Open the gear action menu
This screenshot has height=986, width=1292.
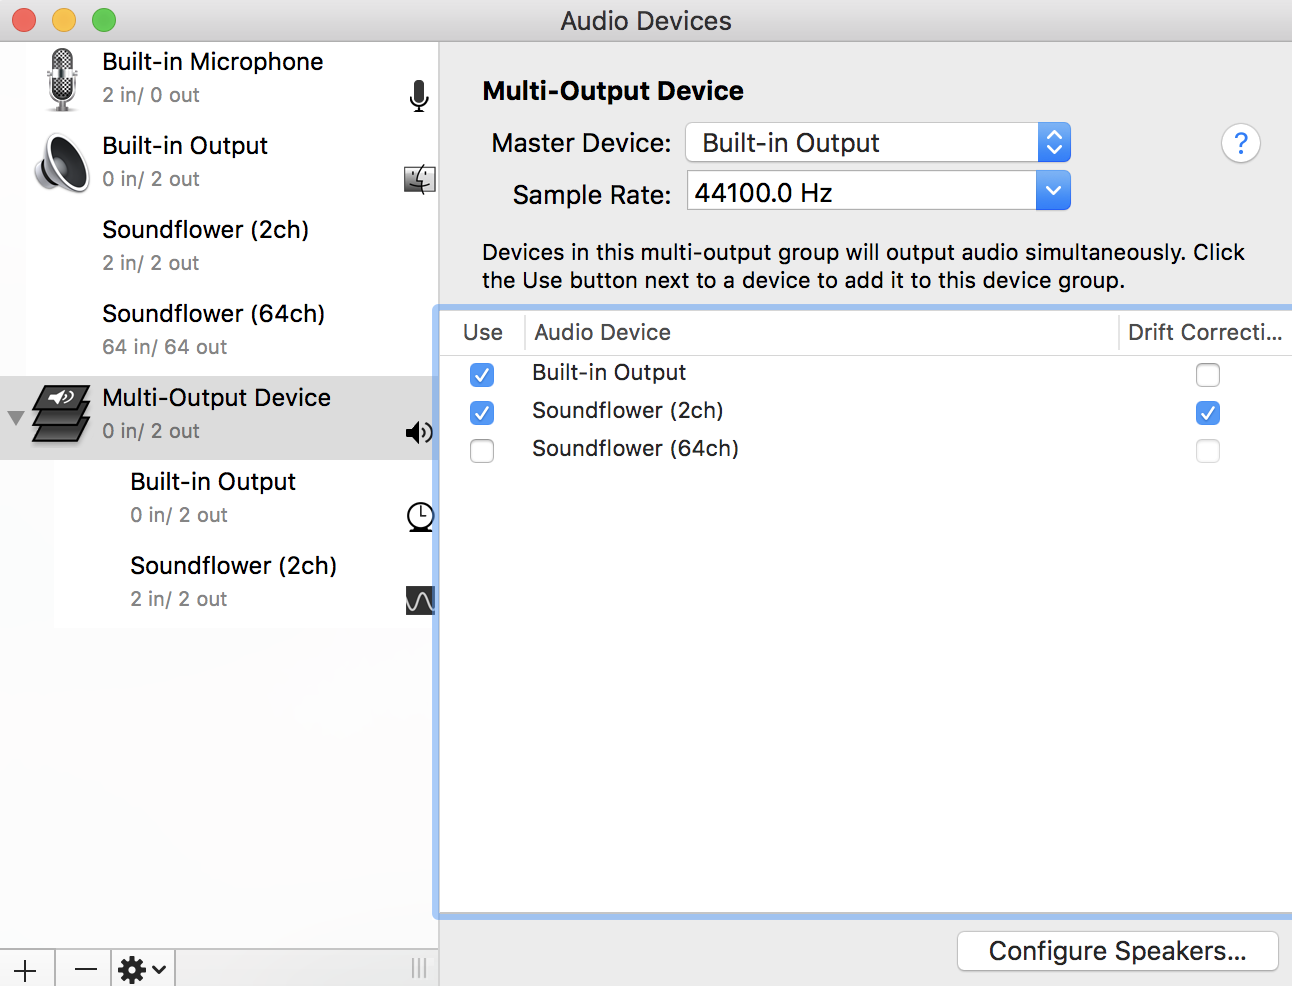[143, 969]
